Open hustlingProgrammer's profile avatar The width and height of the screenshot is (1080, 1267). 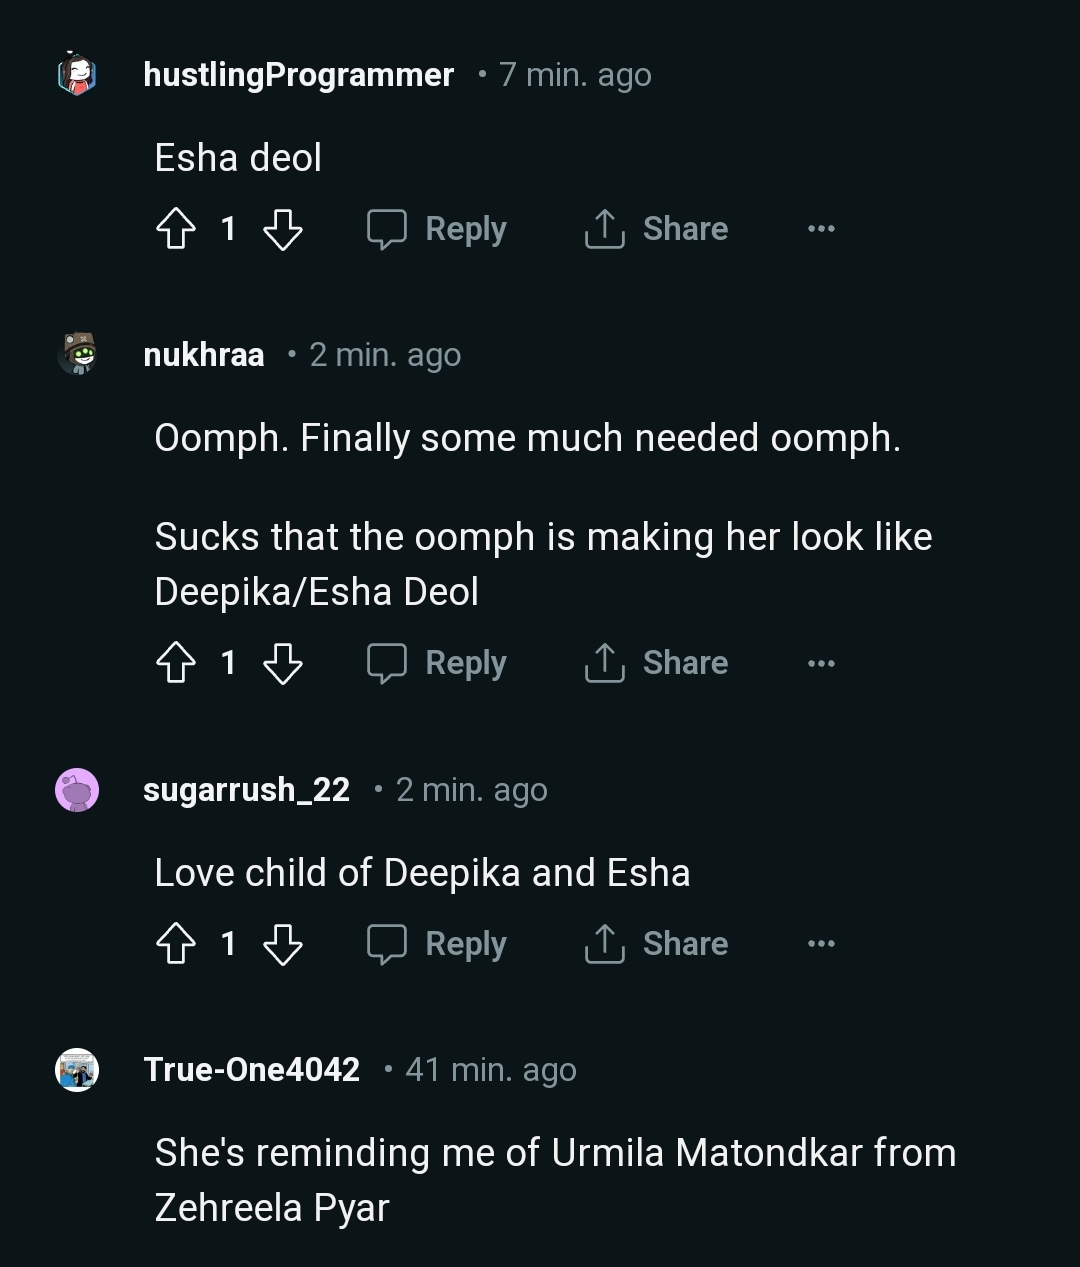(x=77, y=75)
